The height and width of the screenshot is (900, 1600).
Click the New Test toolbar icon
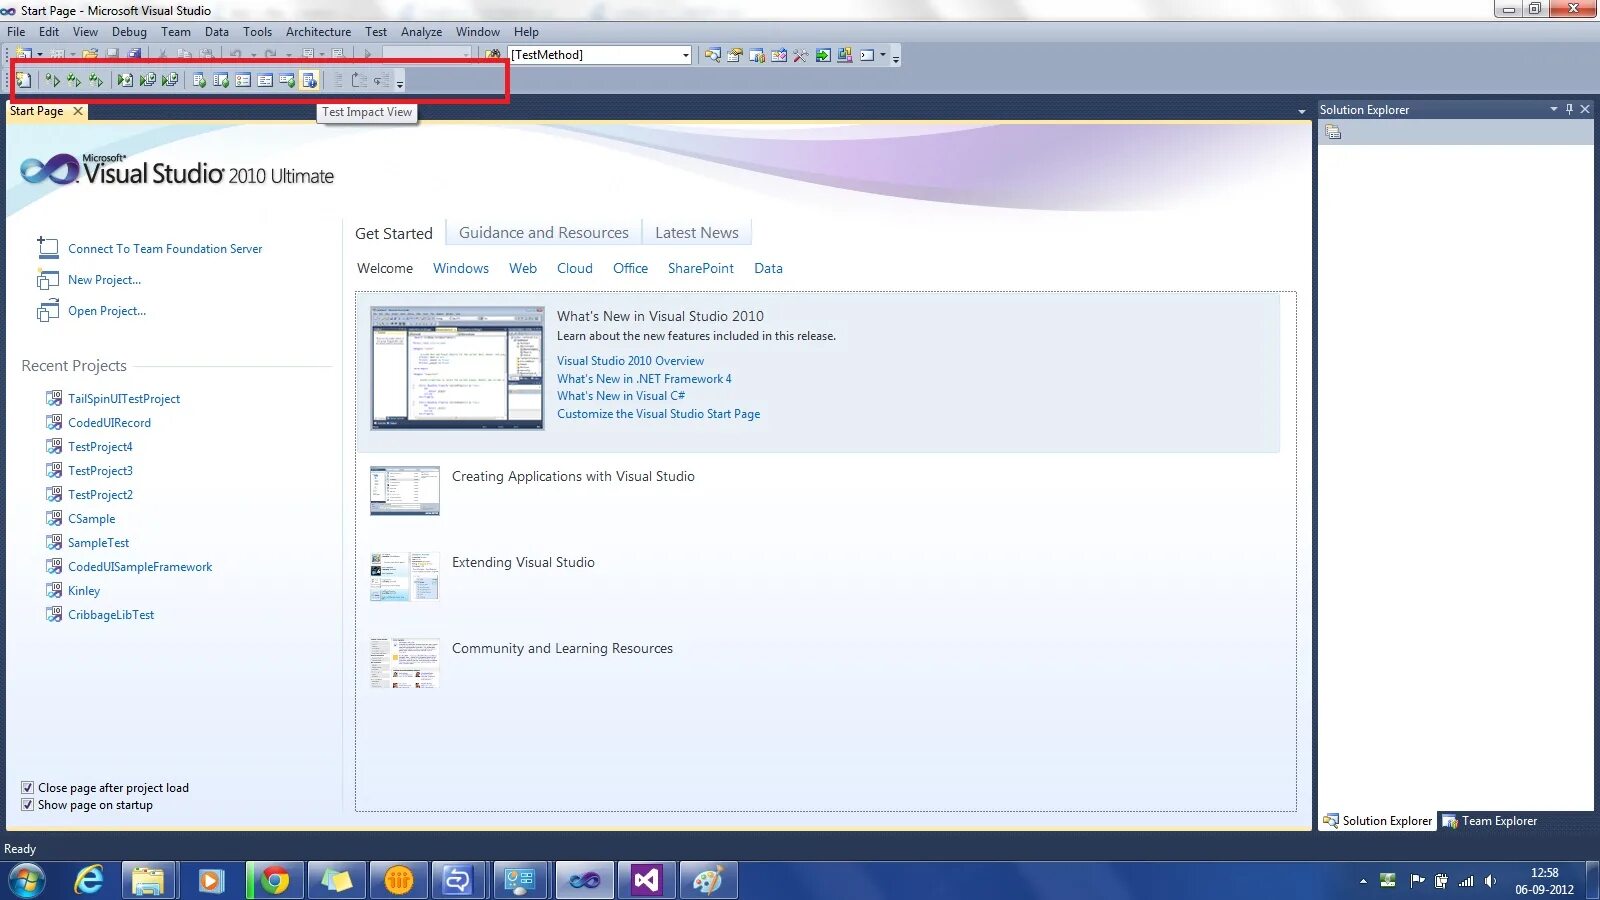[x=23, y=80]
